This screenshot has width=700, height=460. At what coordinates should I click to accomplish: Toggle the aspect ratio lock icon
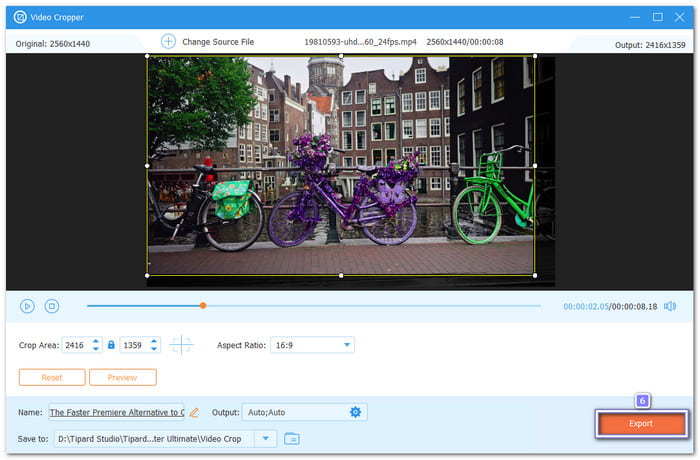111,345
